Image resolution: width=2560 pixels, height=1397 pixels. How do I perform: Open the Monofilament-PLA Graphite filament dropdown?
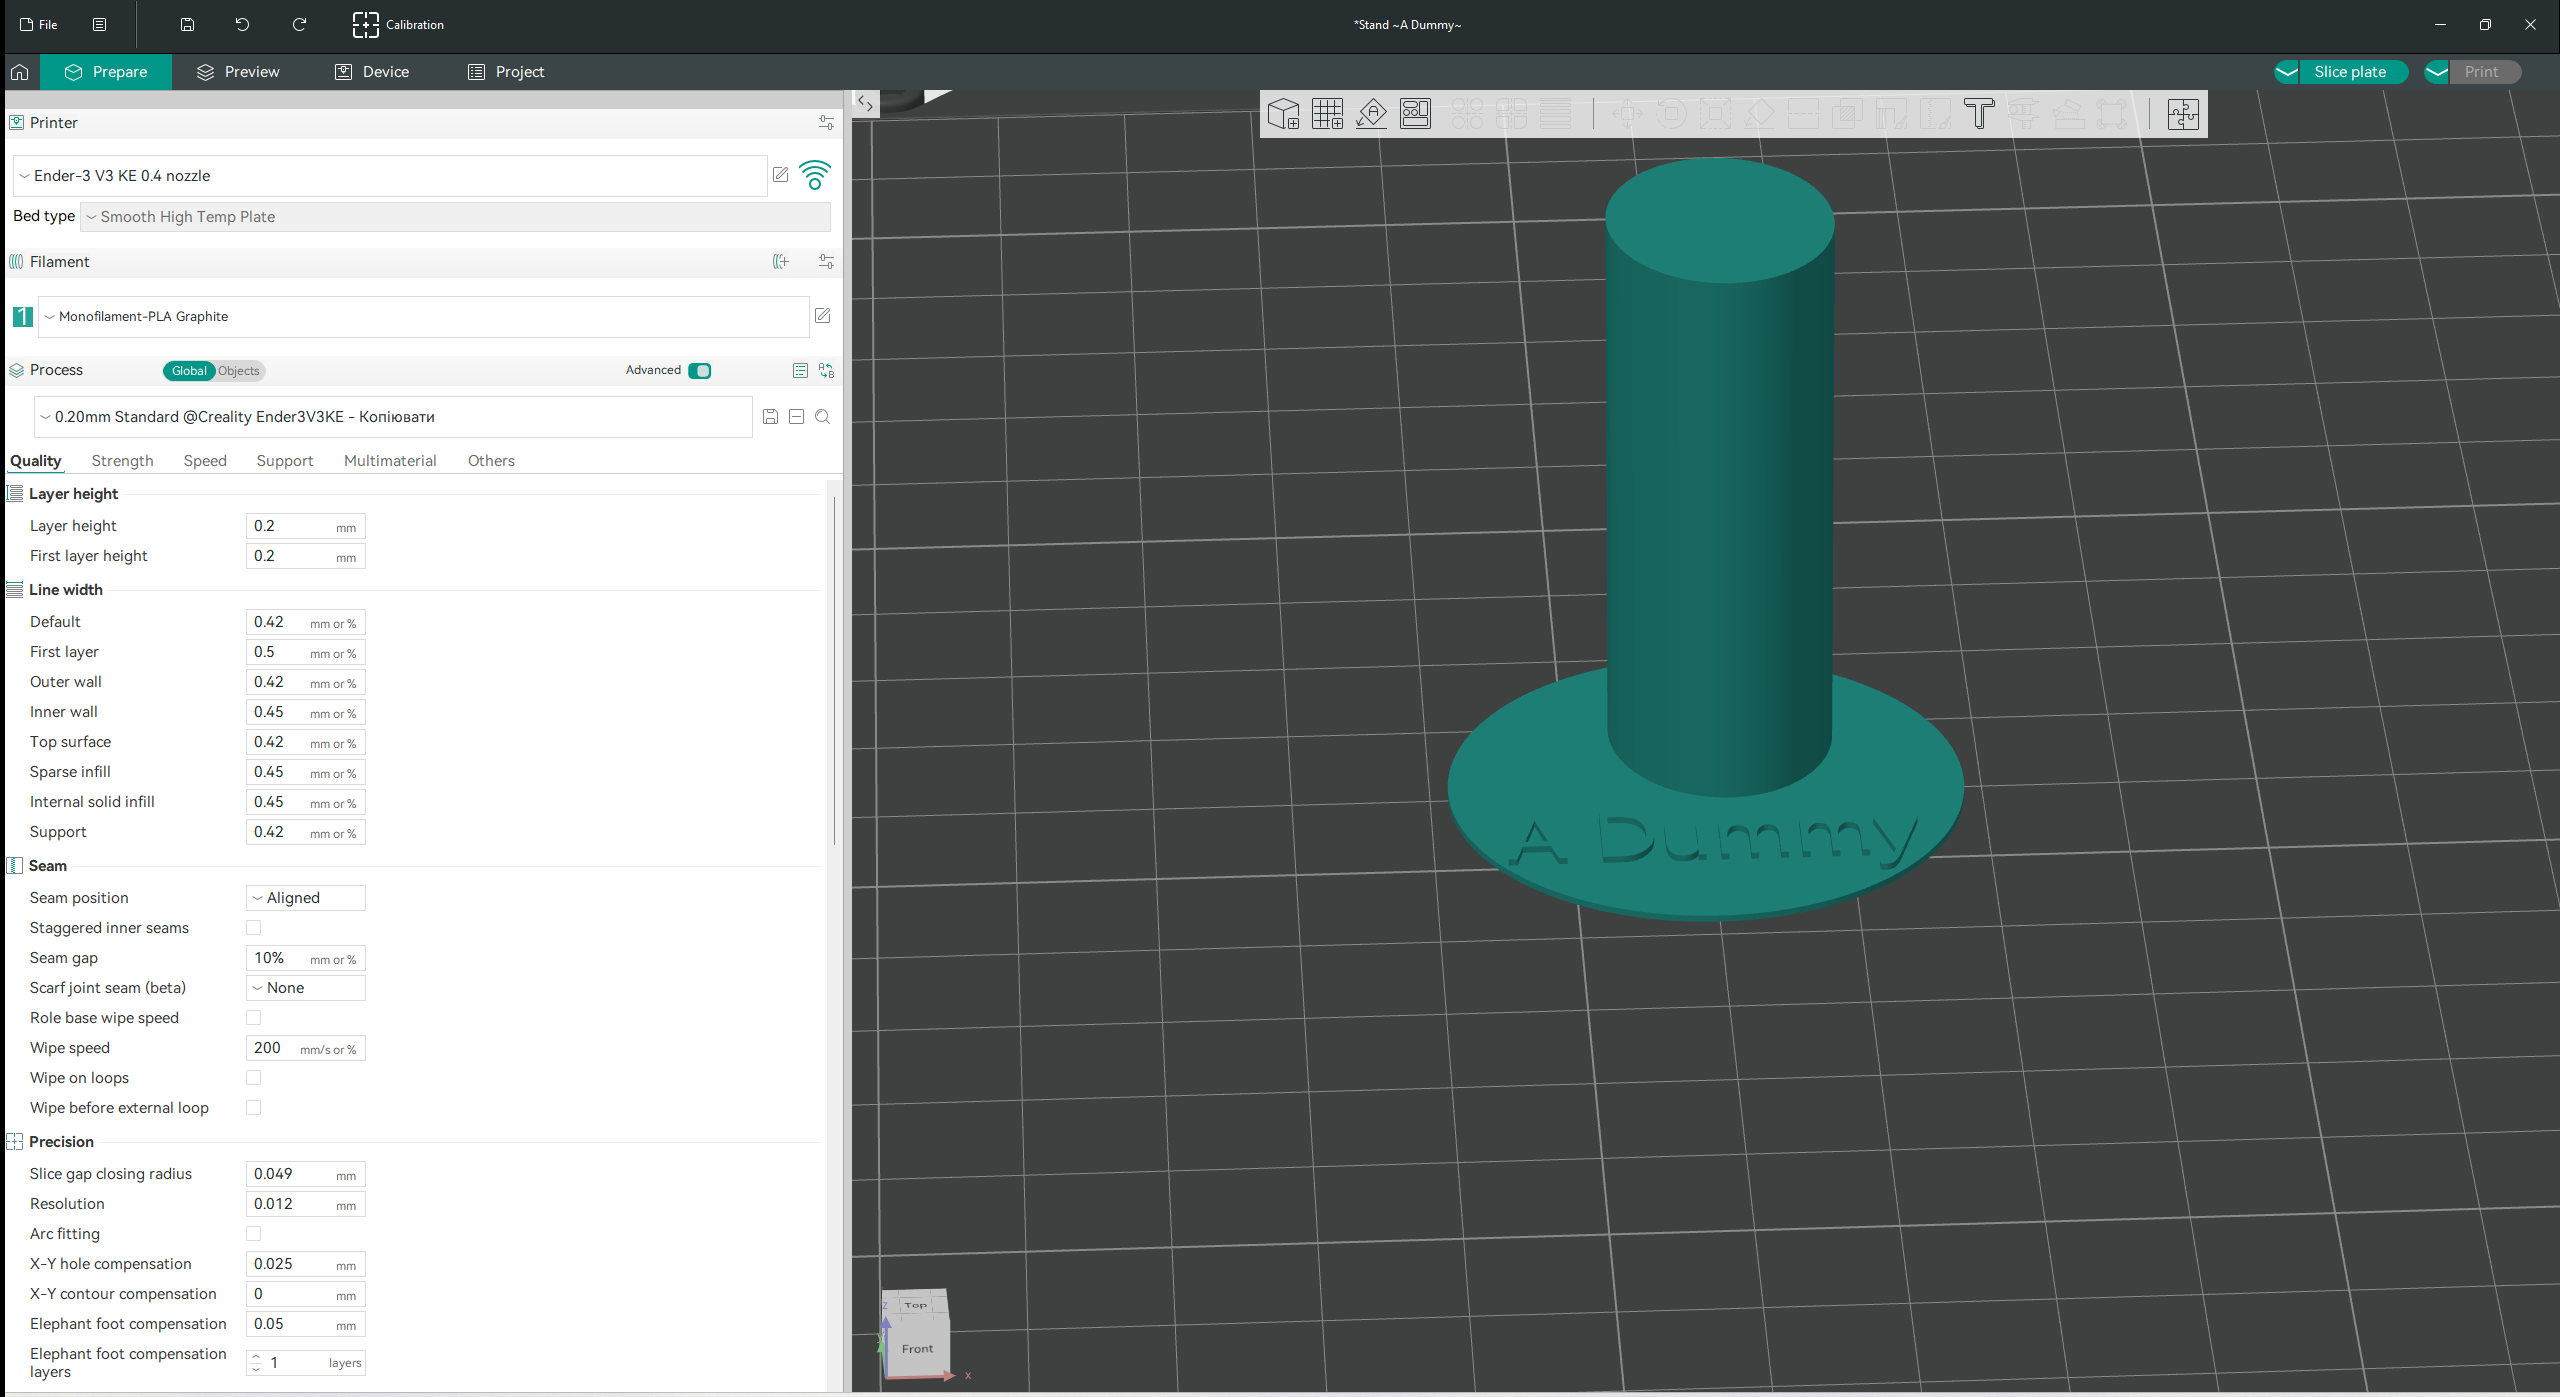pyautogui.click(x=423, y=317)
